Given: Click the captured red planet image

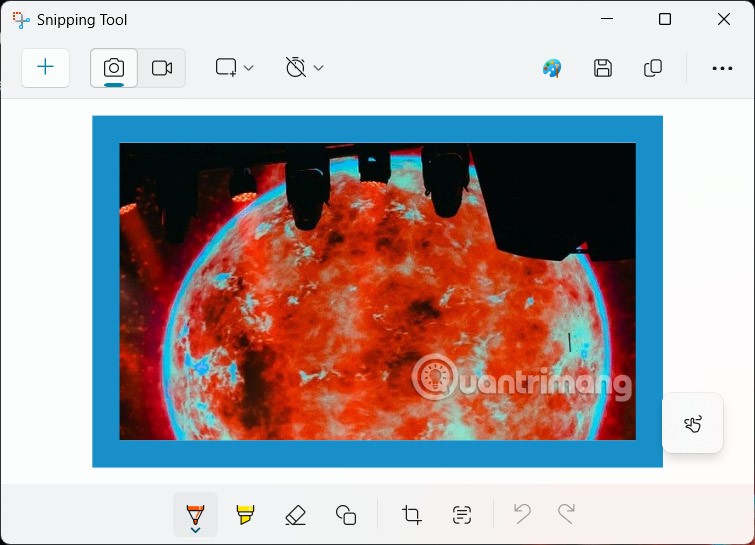Looking at the screenshot, I should [377, 300].
